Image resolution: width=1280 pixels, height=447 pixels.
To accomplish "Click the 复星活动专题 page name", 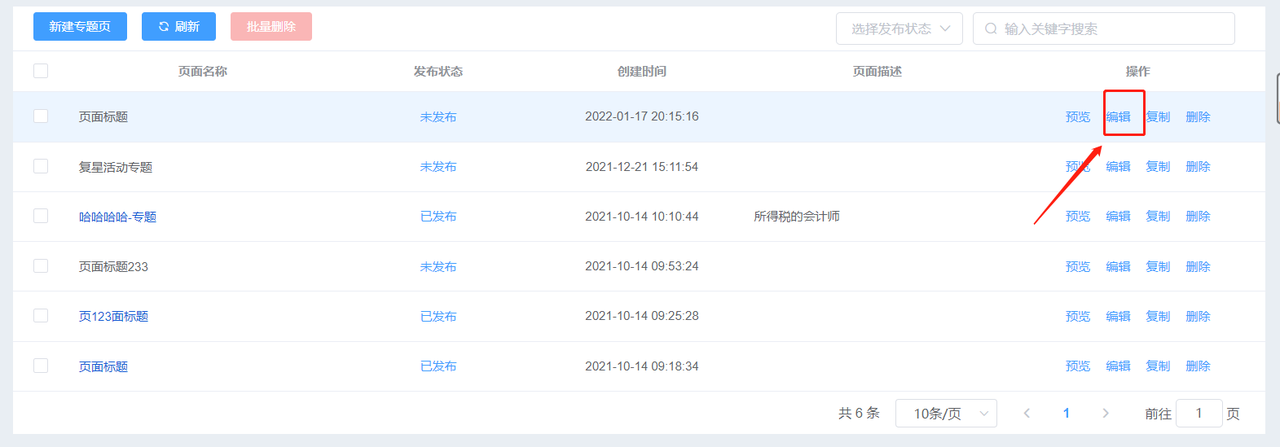I will coord(116,167).
